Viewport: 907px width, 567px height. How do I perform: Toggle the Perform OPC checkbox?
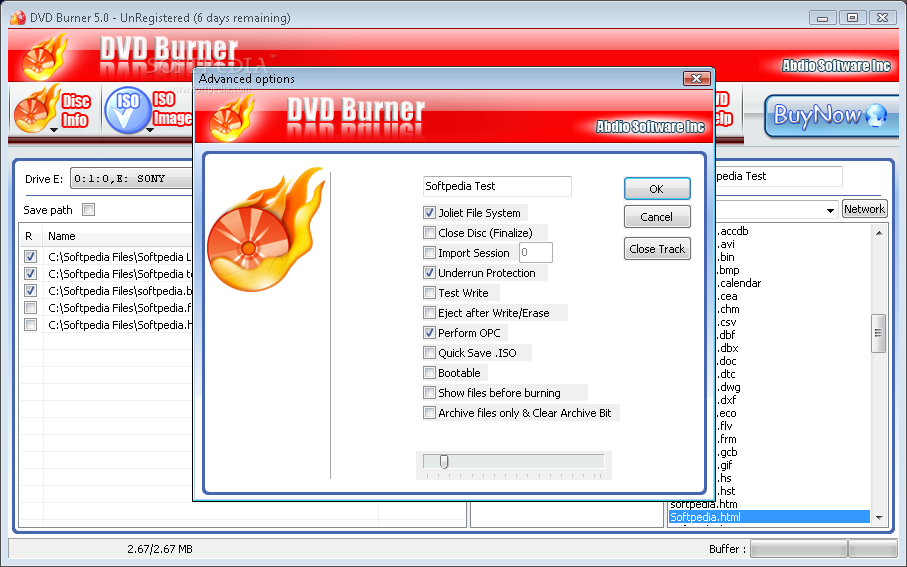[429, 333]
